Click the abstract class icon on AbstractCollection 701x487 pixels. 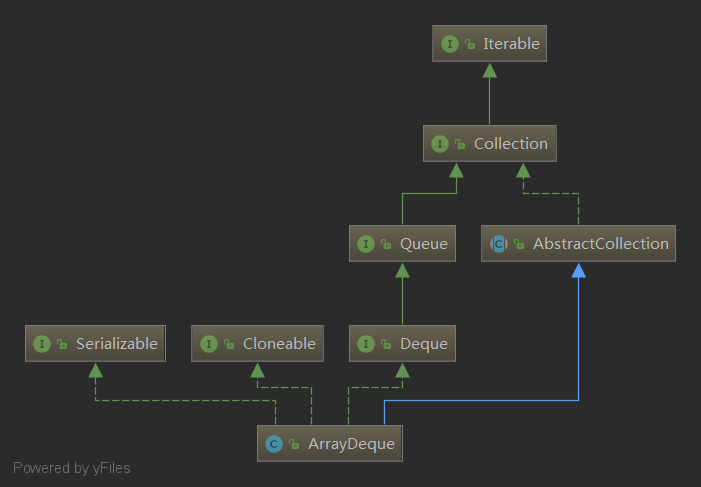[500, 244]
